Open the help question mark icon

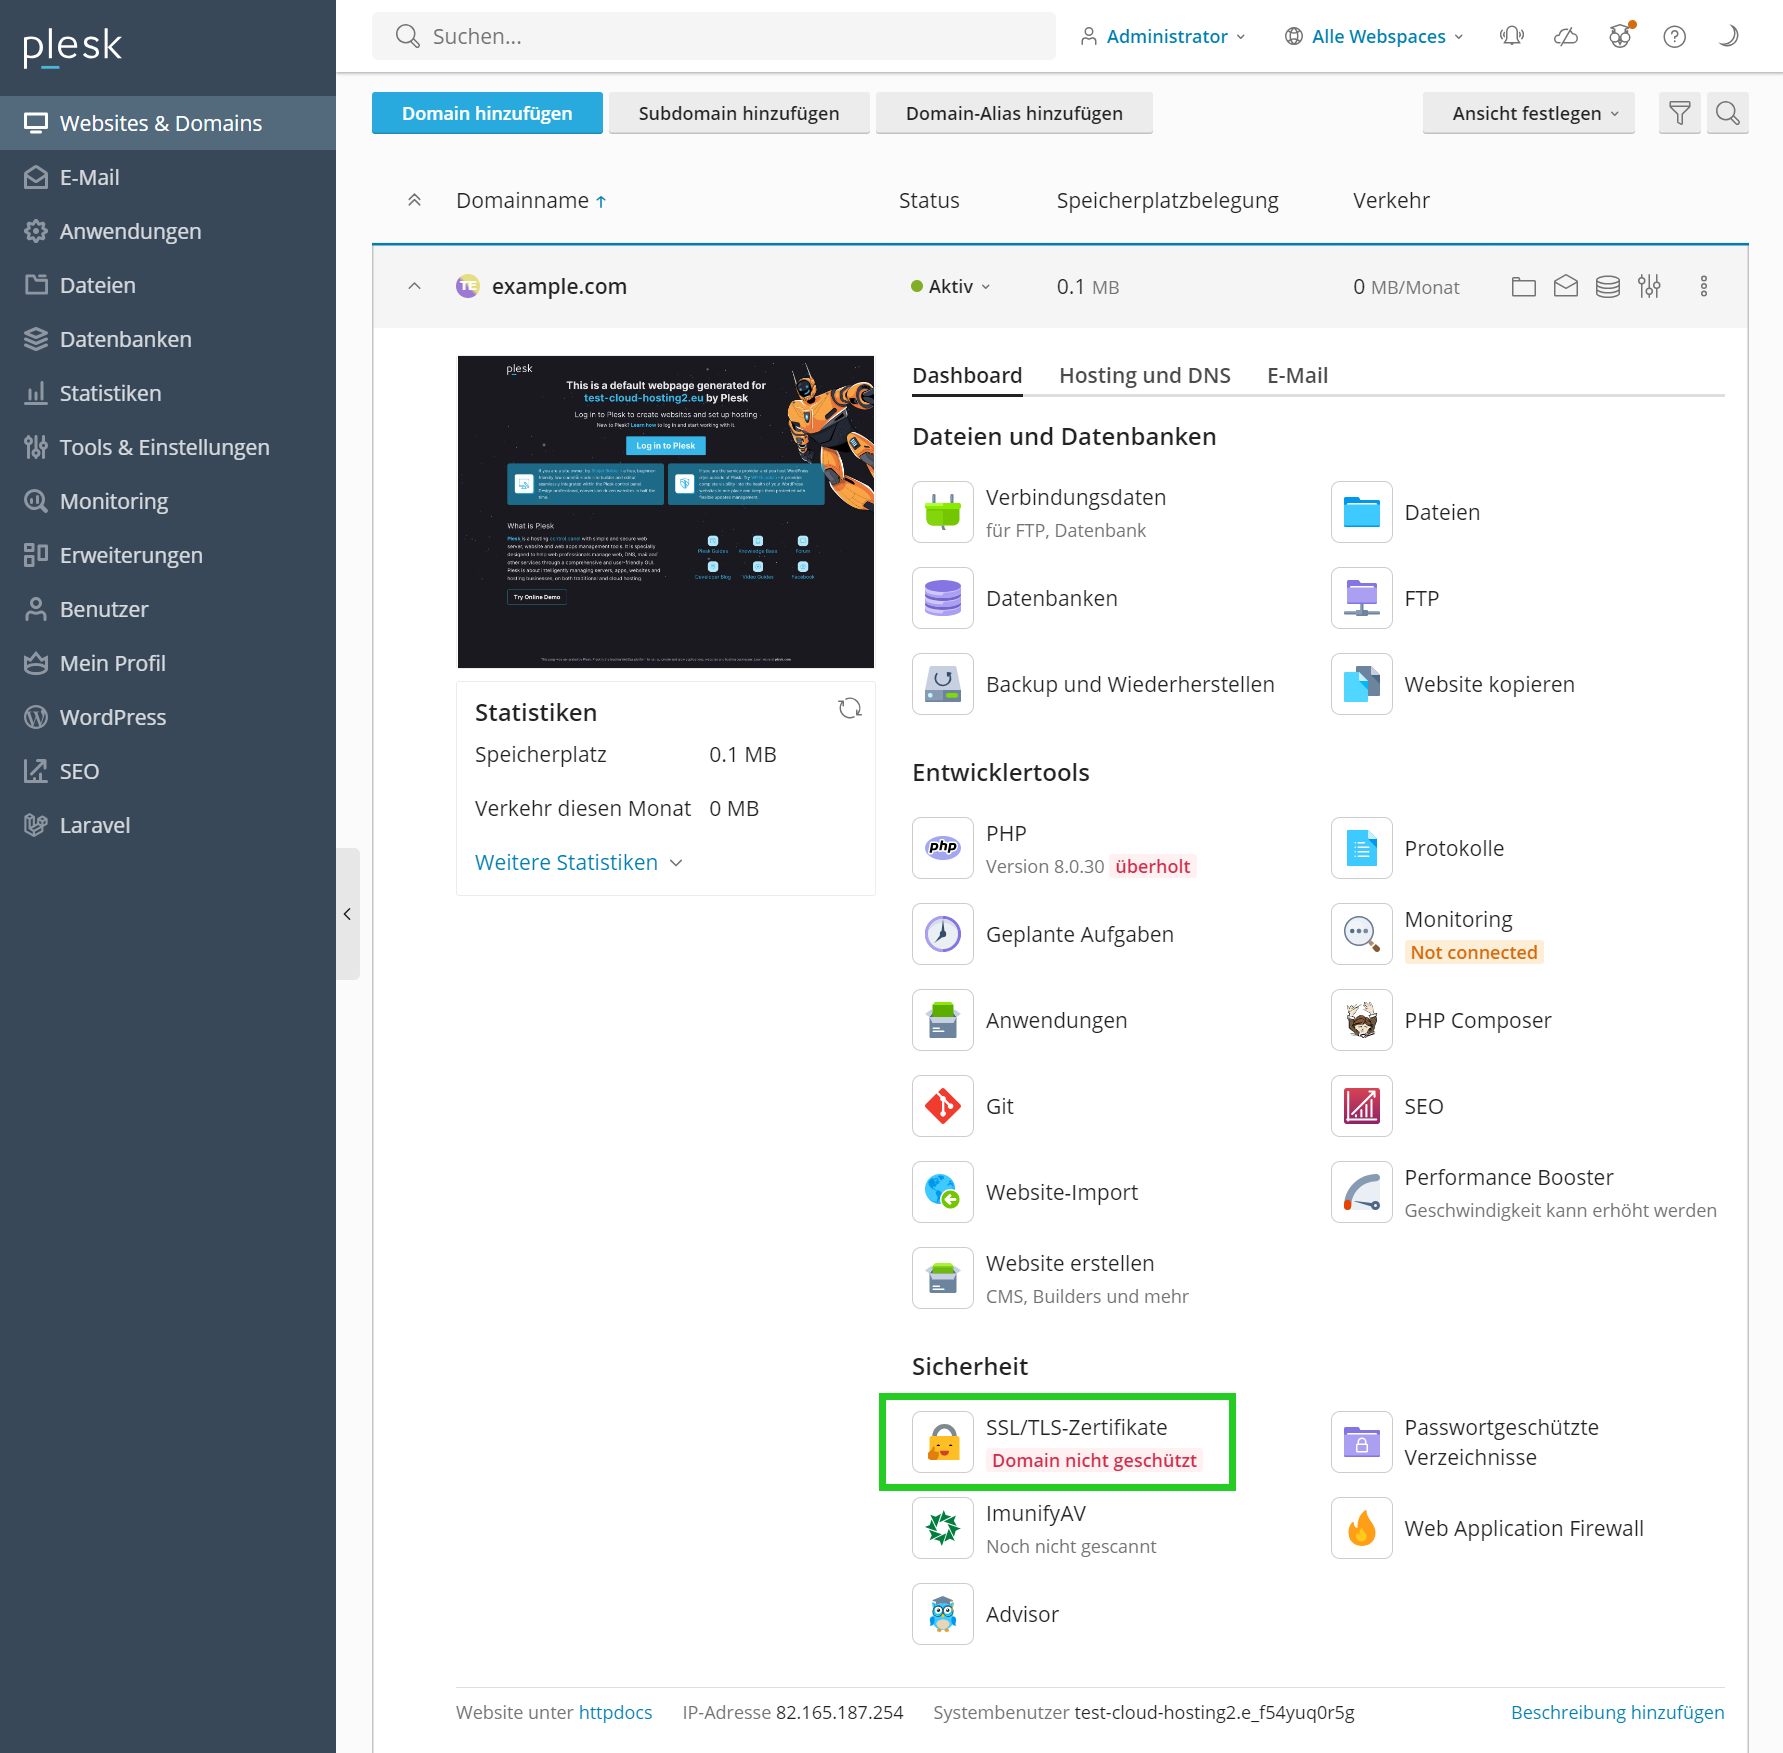pyautogui.click(x=1674, y=37)
